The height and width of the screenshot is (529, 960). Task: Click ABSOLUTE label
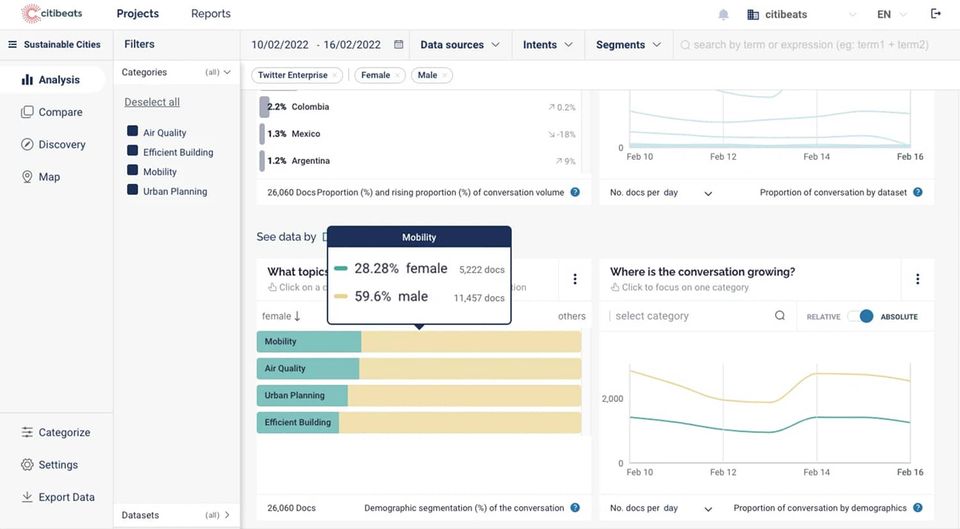(x=899, y=317)
